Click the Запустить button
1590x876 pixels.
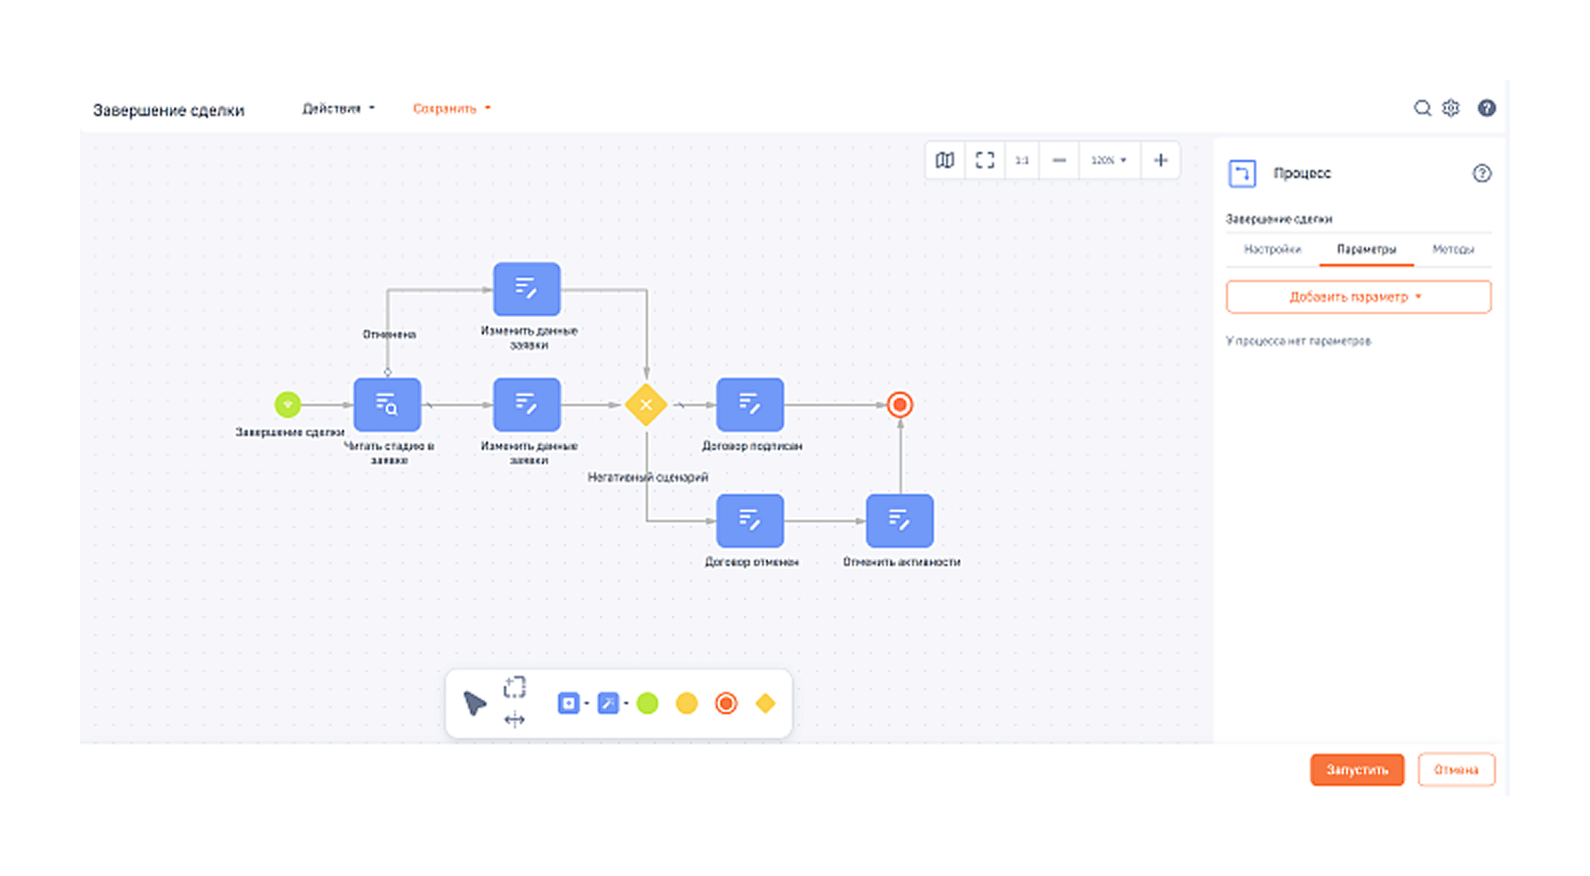[1357, 770]
